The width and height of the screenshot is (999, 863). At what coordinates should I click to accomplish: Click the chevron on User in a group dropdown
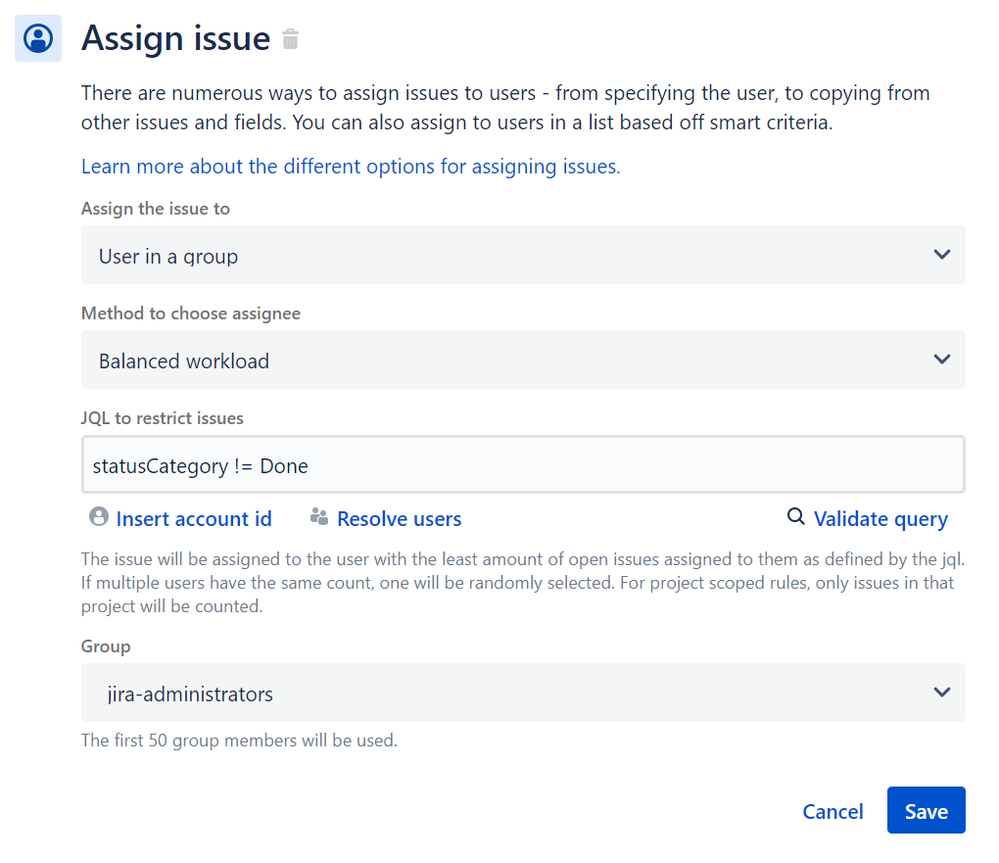941,255
